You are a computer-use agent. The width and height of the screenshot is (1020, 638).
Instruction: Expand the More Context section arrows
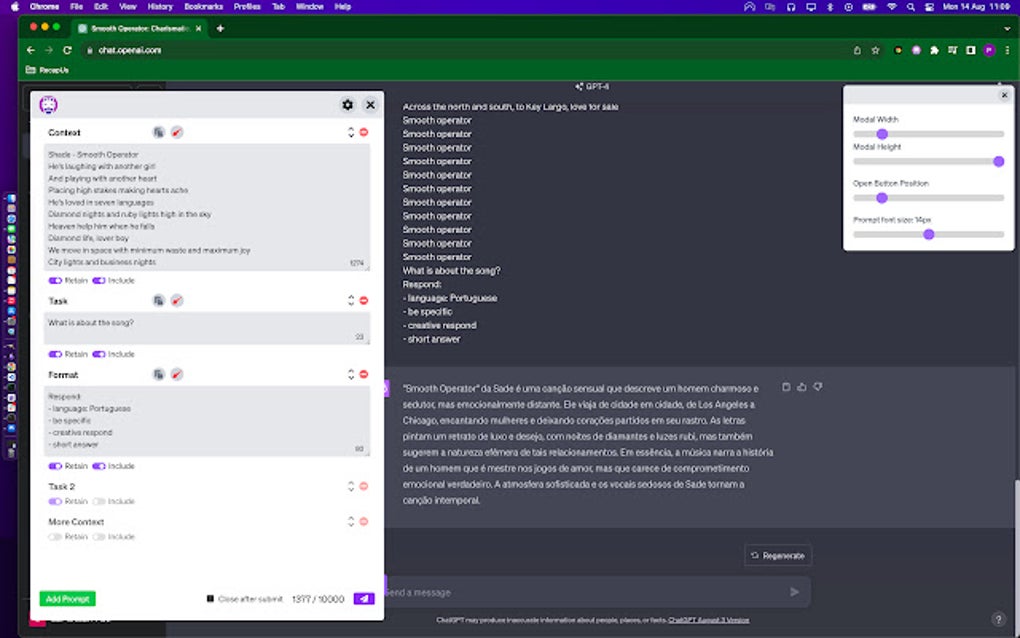[x=351, y=521]
